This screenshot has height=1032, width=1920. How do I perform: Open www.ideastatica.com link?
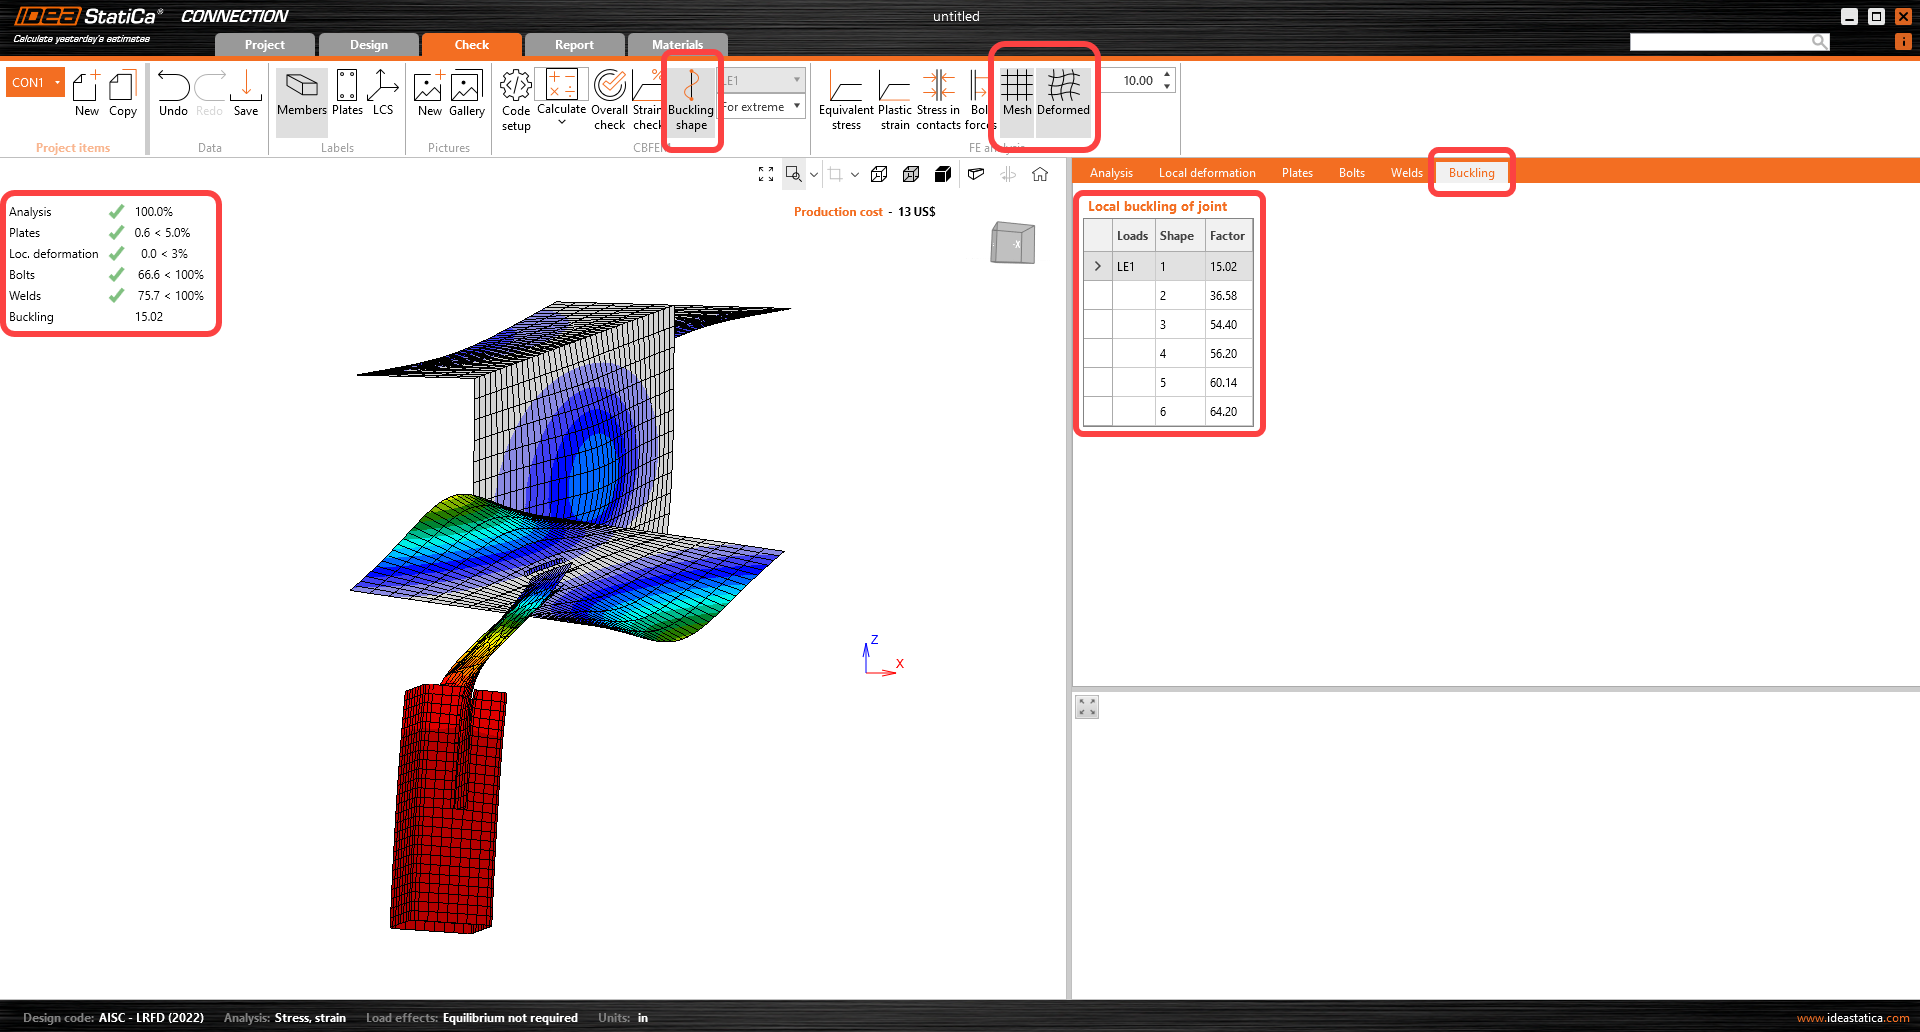pyautogui.click(x=1853, y=1018)
